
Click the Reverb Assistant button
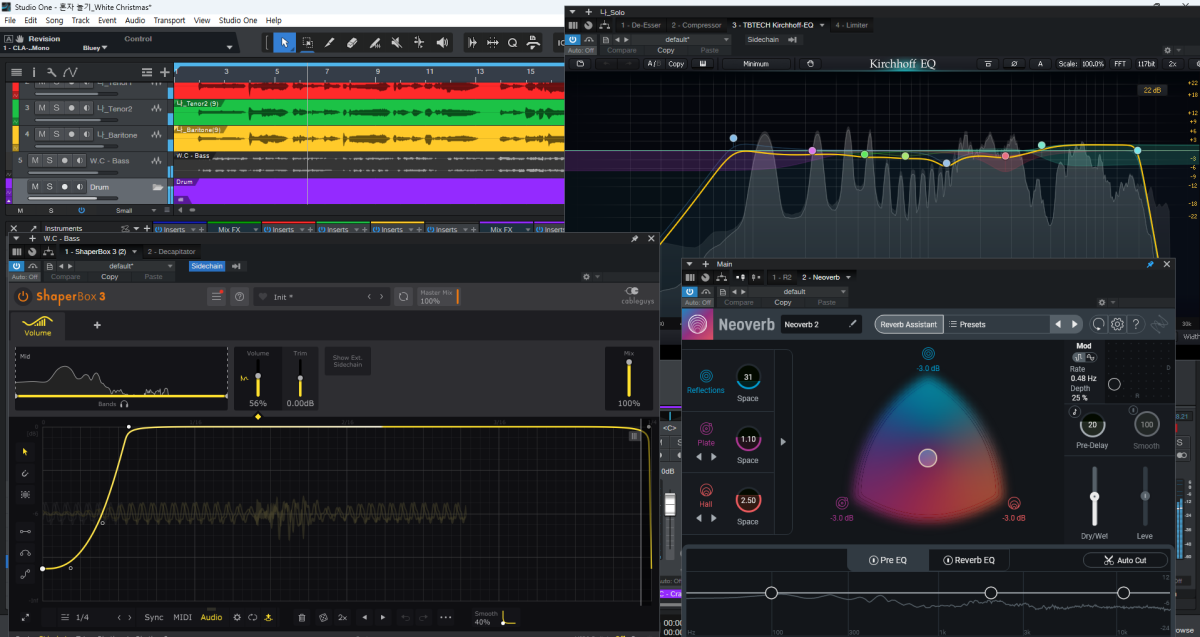tap(907, 324)
